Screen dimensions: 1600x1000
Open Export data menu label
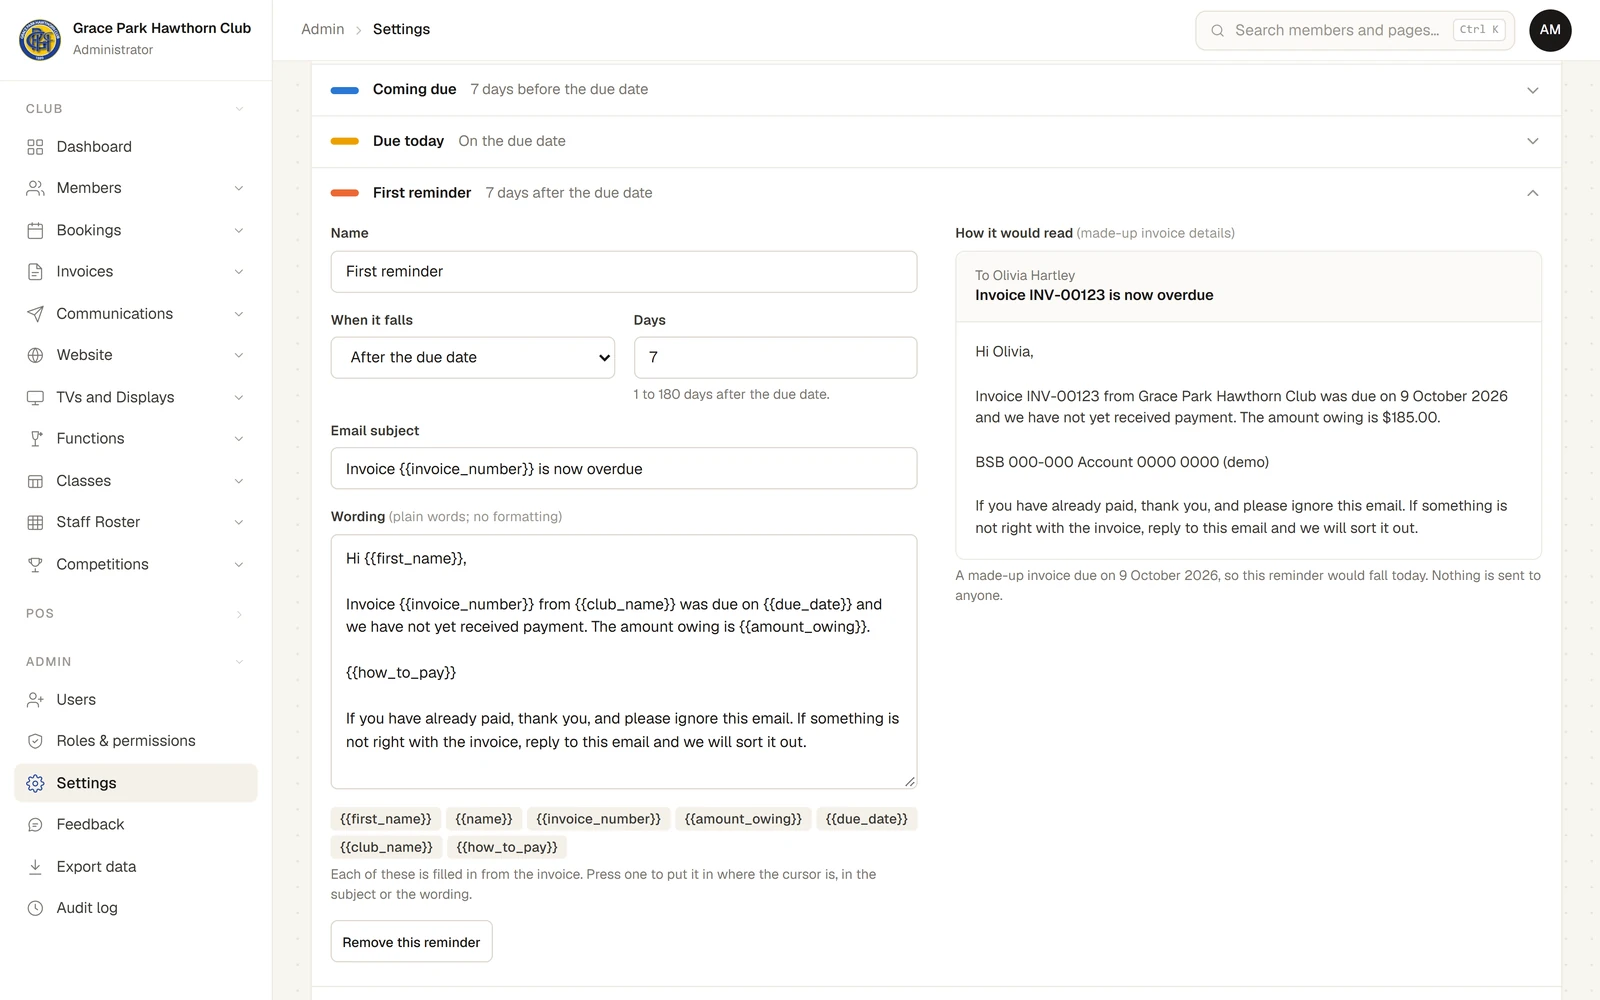click(96, 867)
